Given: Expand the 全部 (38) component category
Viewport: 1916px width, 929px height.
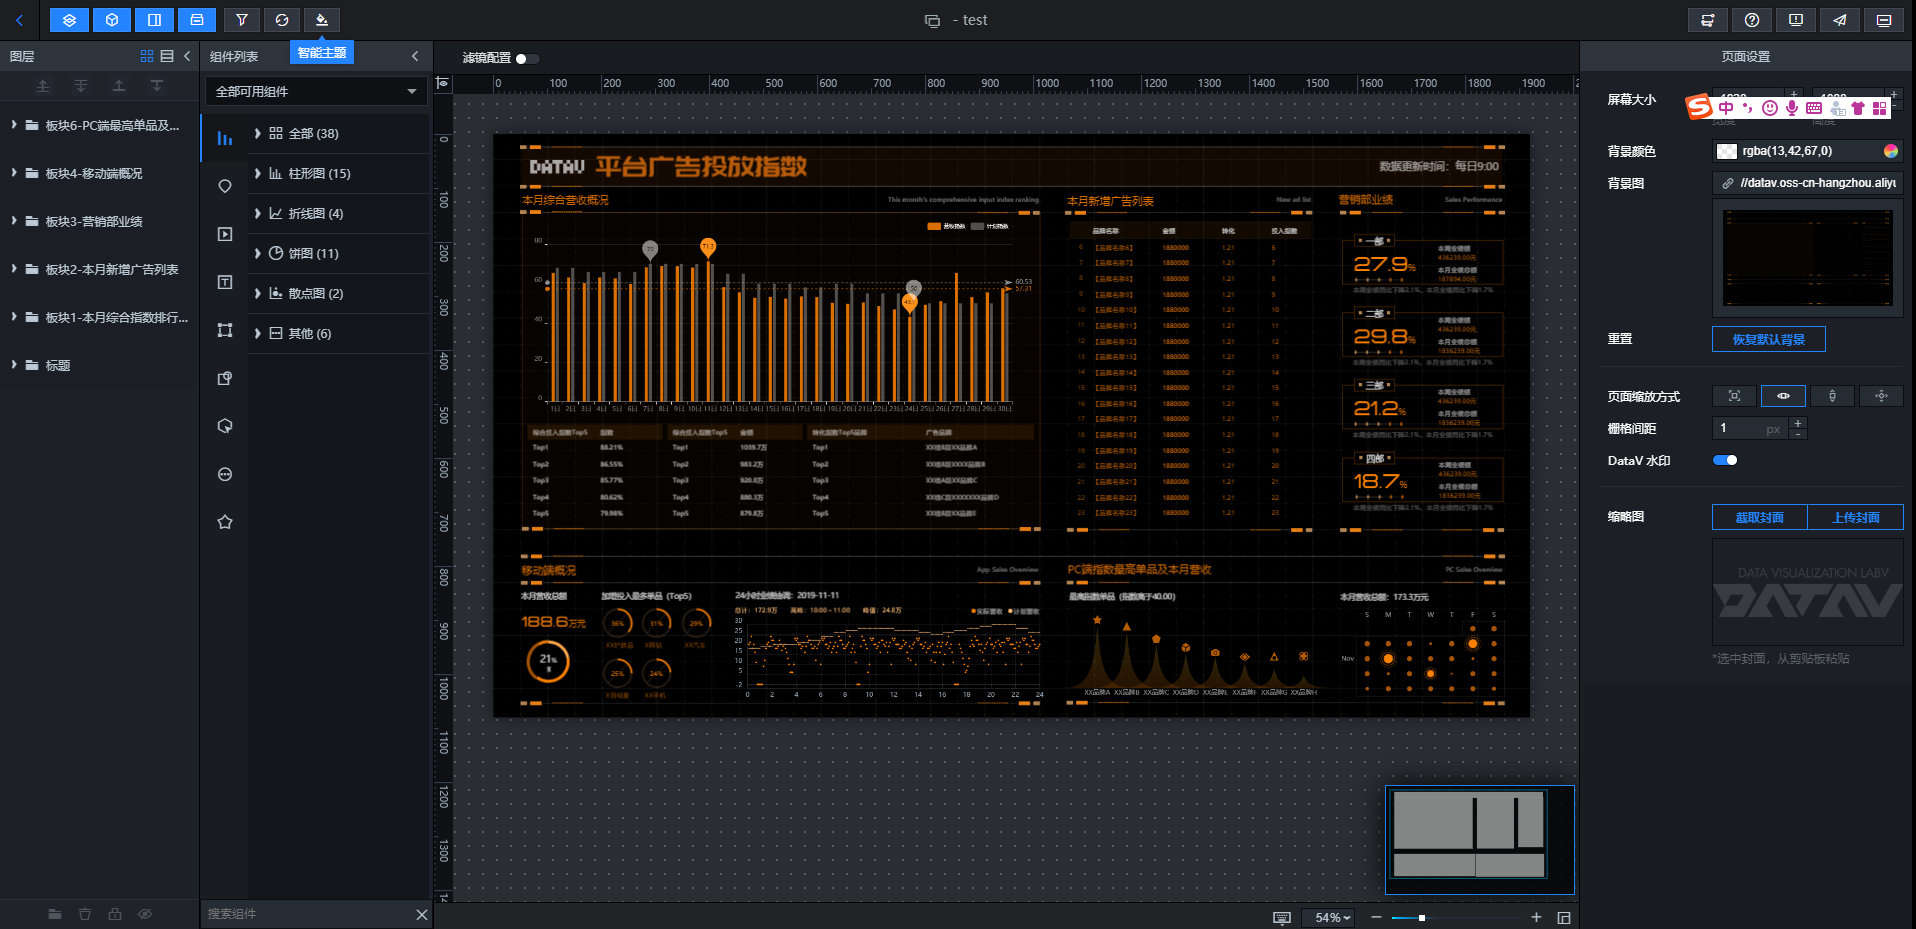Looking at the screenshot, I should (338, 133).
